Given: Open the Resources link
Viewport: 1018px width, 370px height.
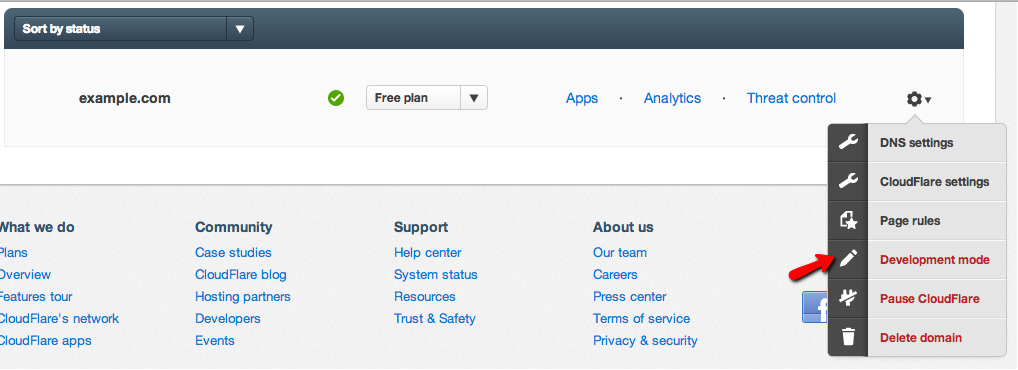Looking at the screenshot, I should point(425,297).
